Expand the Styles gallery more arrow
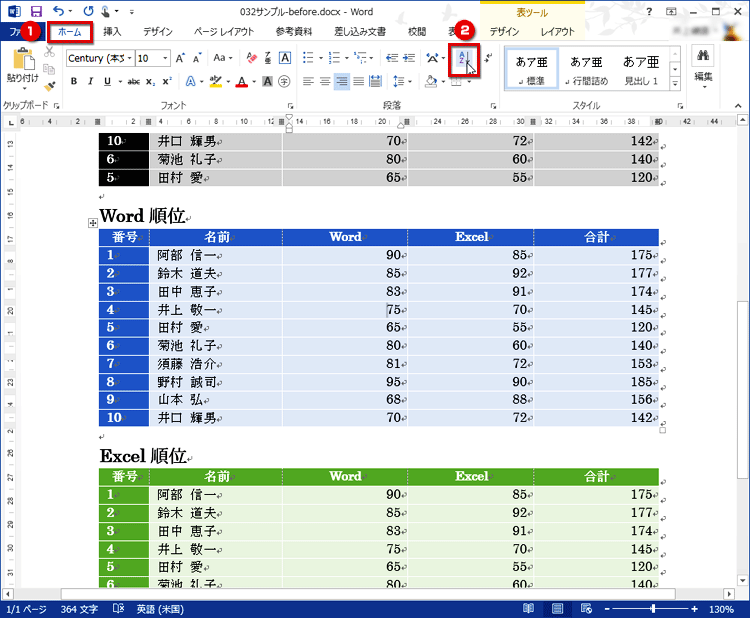The image size is (750, 618). point(675,84)
